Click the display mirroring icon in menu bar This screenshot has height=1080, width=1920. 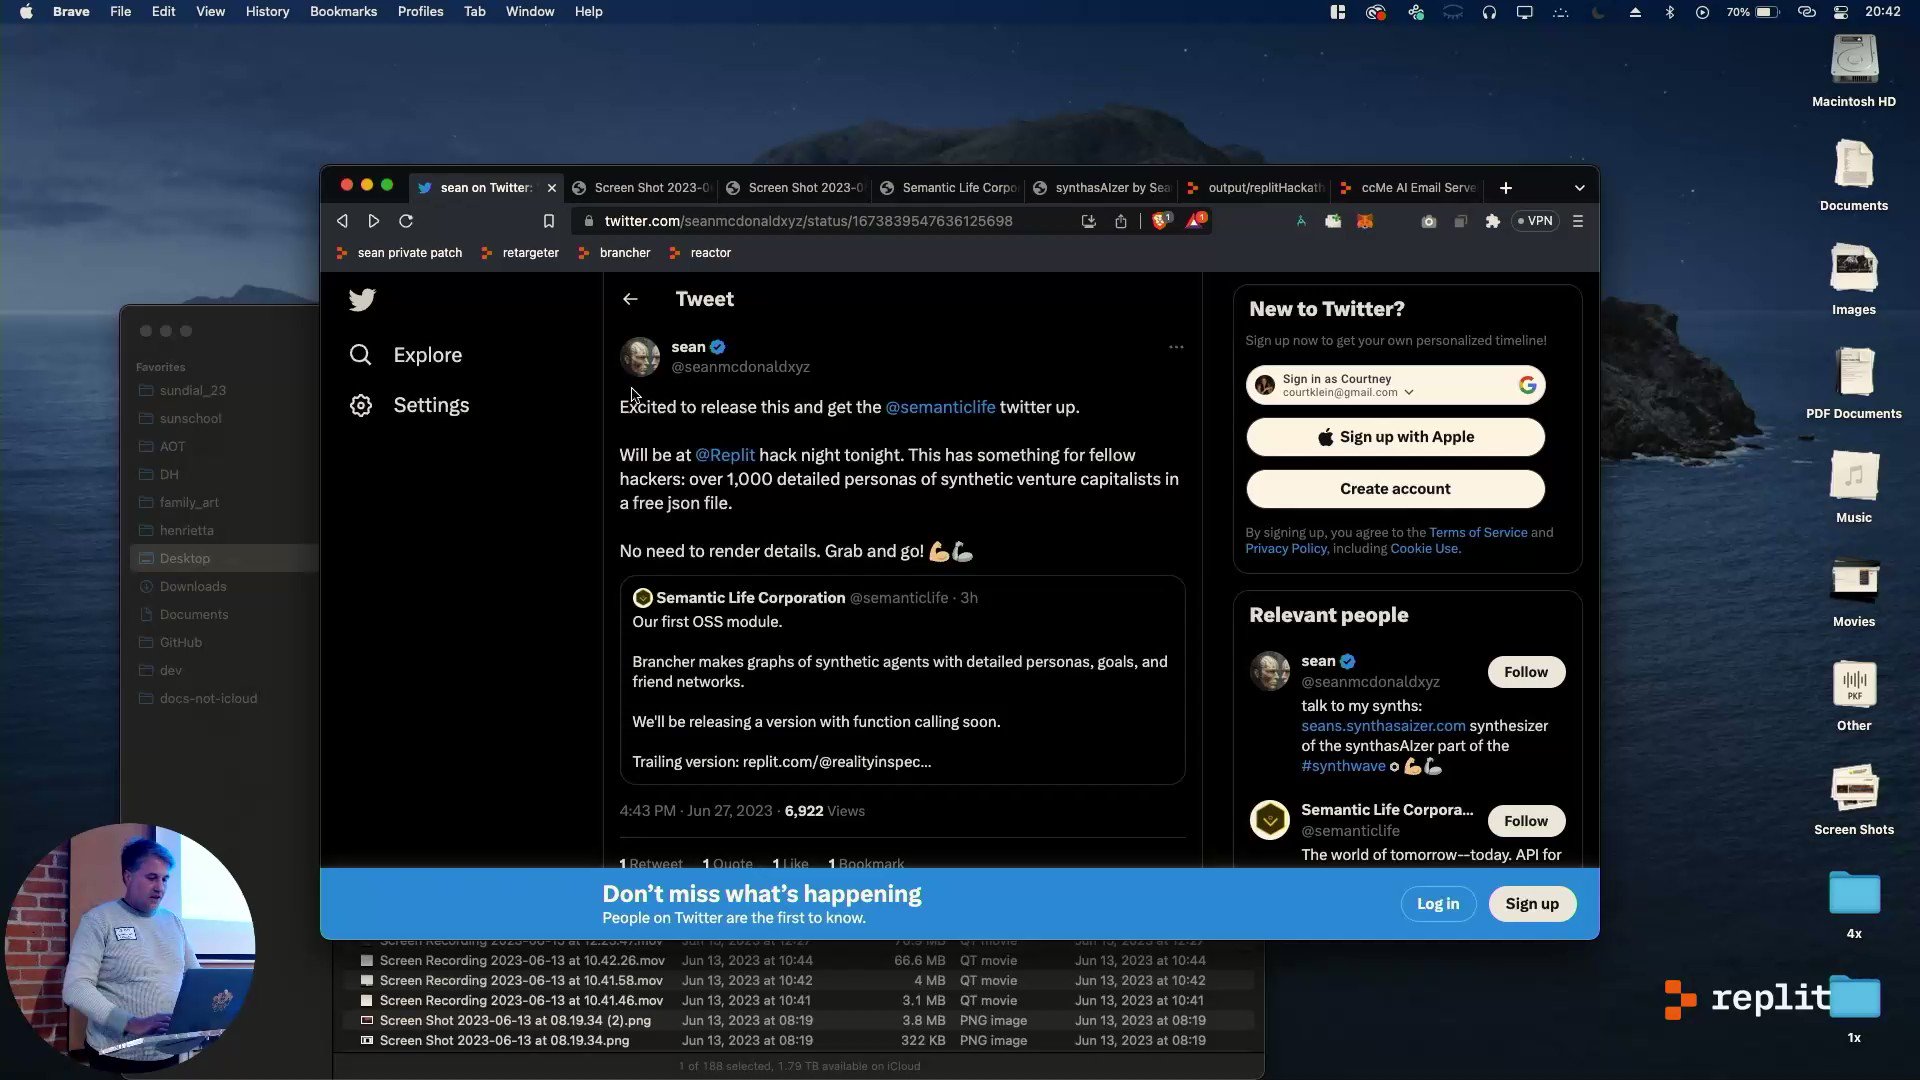coord(1524,12)
